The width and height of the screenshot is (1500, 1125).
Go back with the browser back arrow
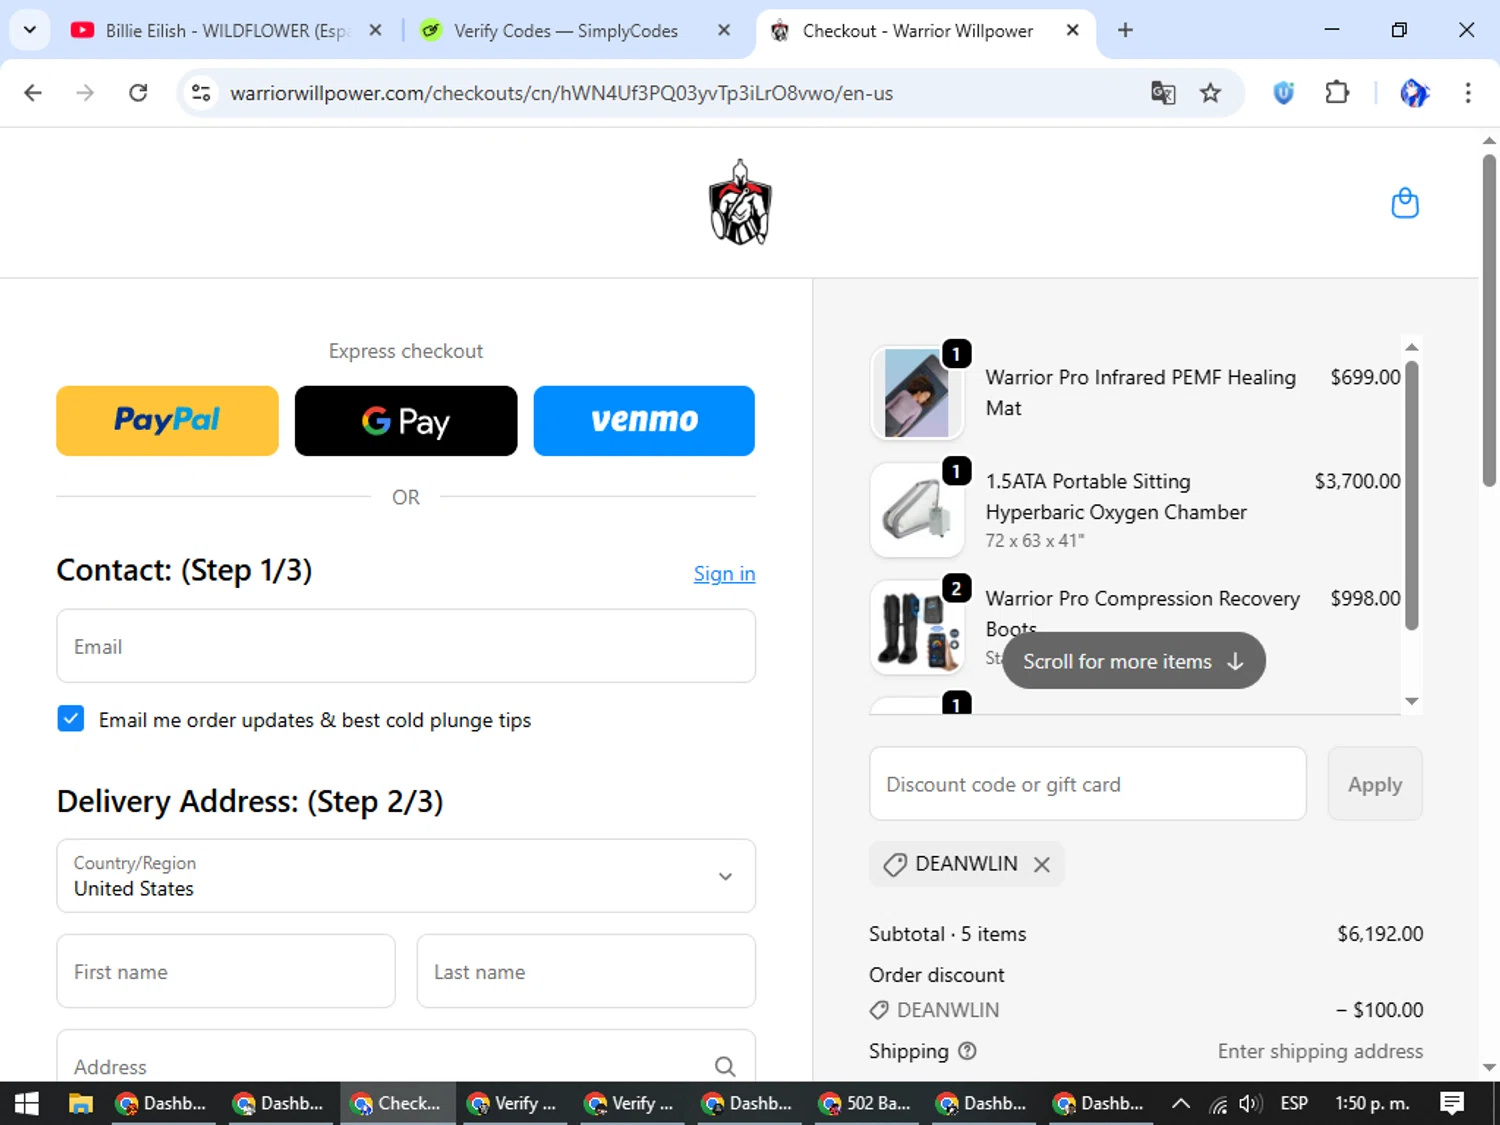coord(33,93)
